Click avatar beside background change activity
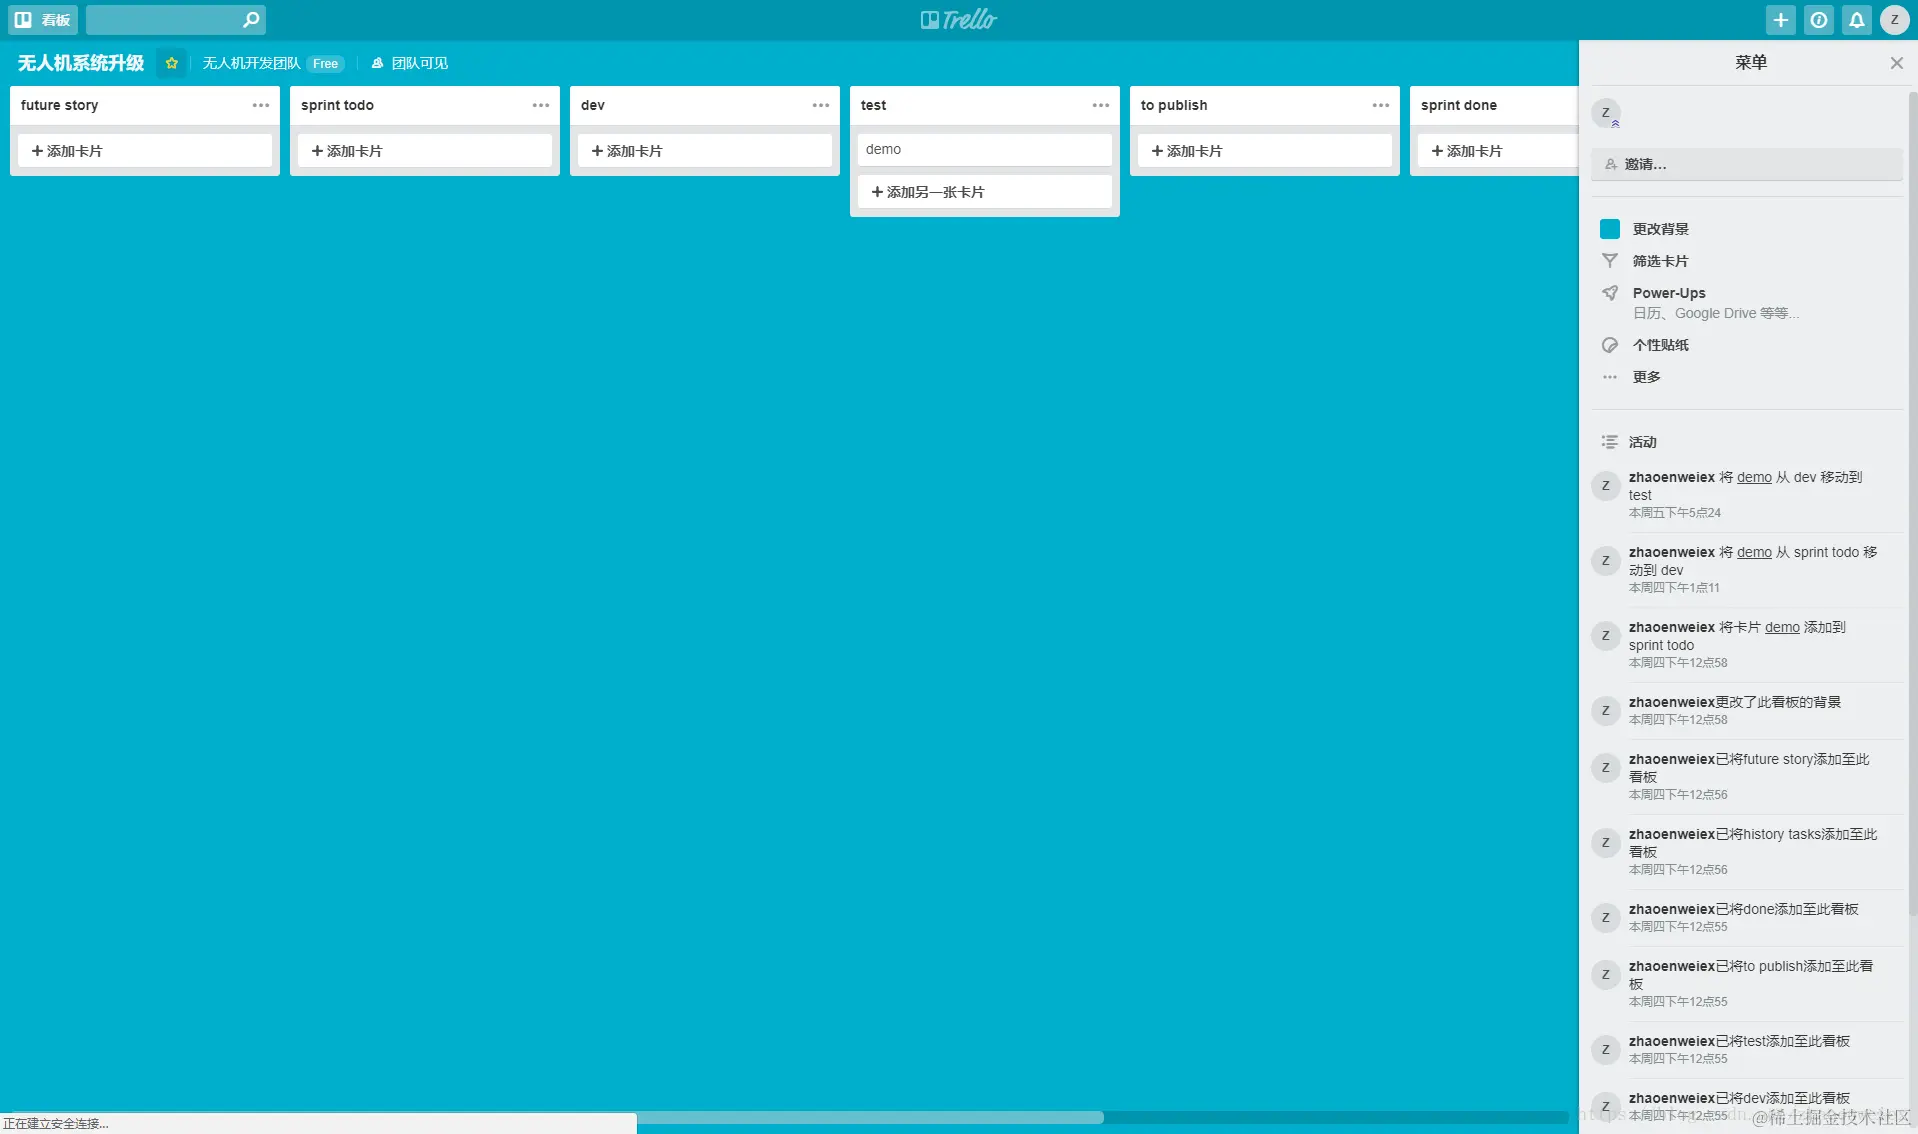This screenshot has height=1134, width=1918. pos(1606,711)
